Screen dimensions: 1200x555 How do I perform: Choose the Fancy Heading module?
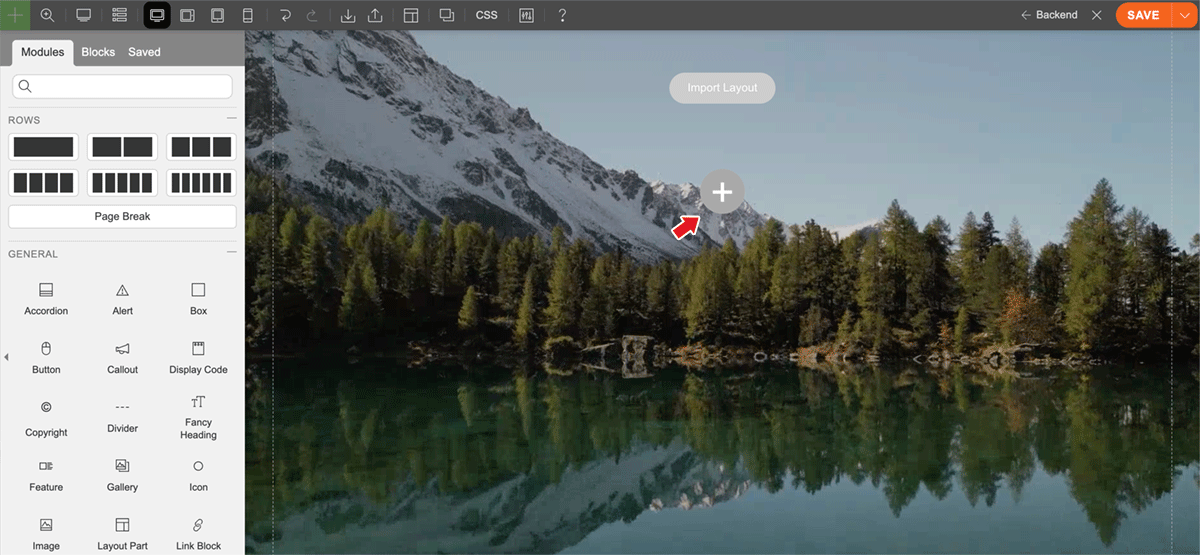pos(198,415)
